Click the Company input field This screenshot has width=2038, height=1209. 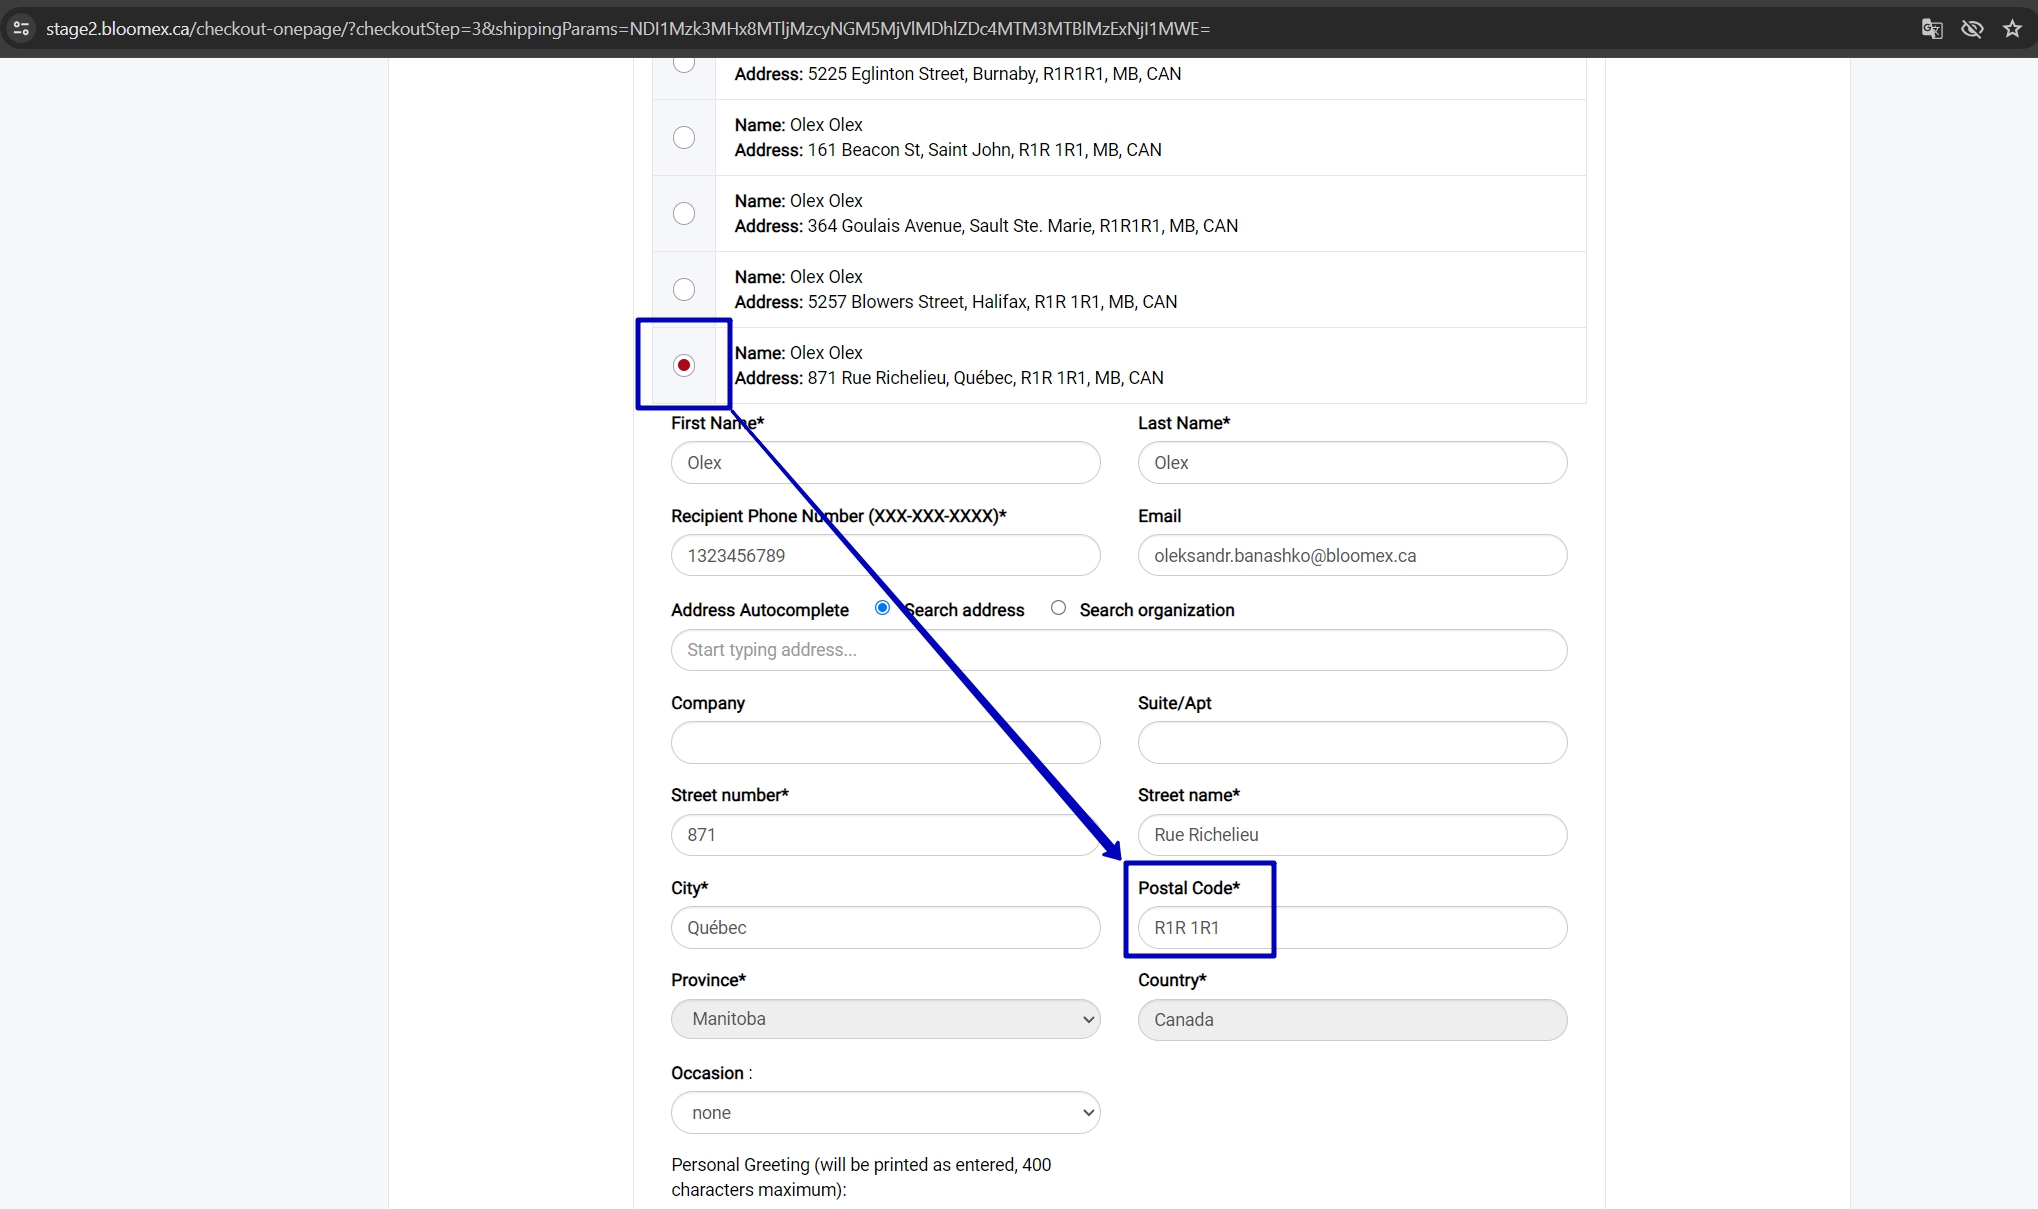point(886,742)
